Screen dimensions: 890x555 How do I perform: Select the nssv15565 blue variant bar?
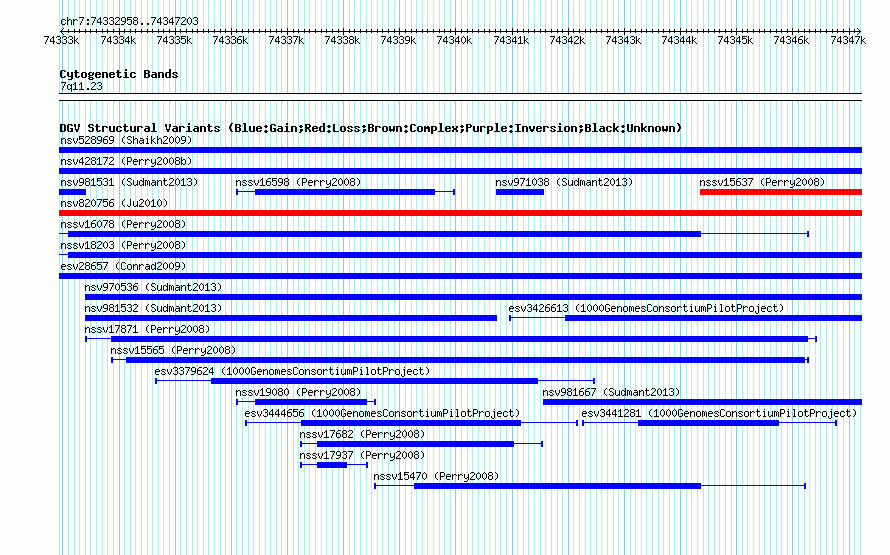tap(460, 360)
